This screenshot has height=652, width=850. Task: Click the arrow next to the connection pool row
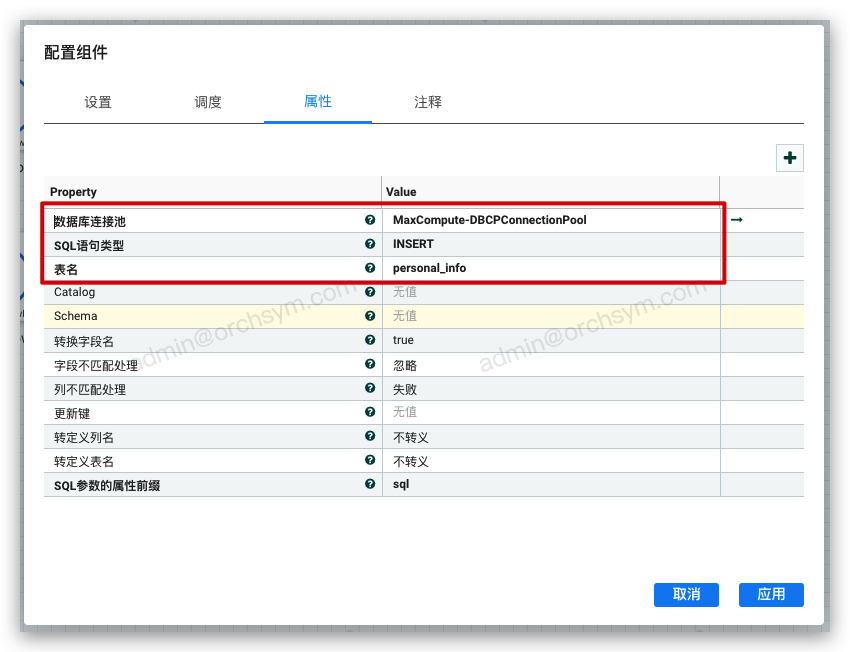737,220
